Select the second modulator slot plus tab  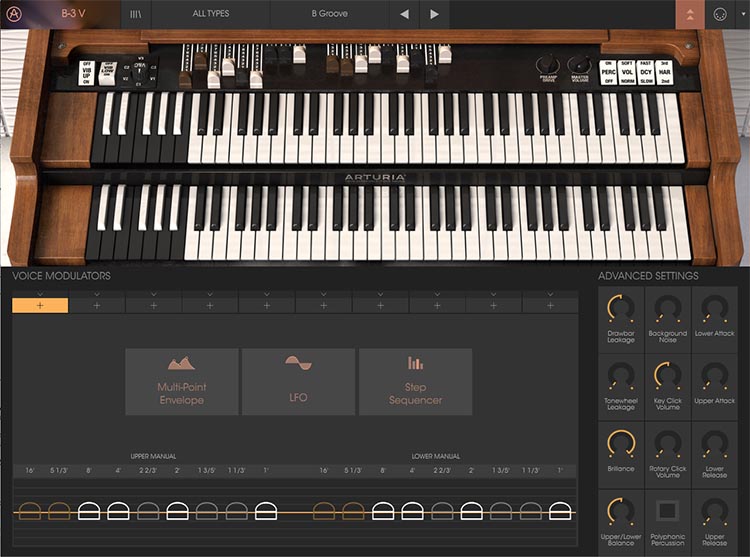point(97,306)
